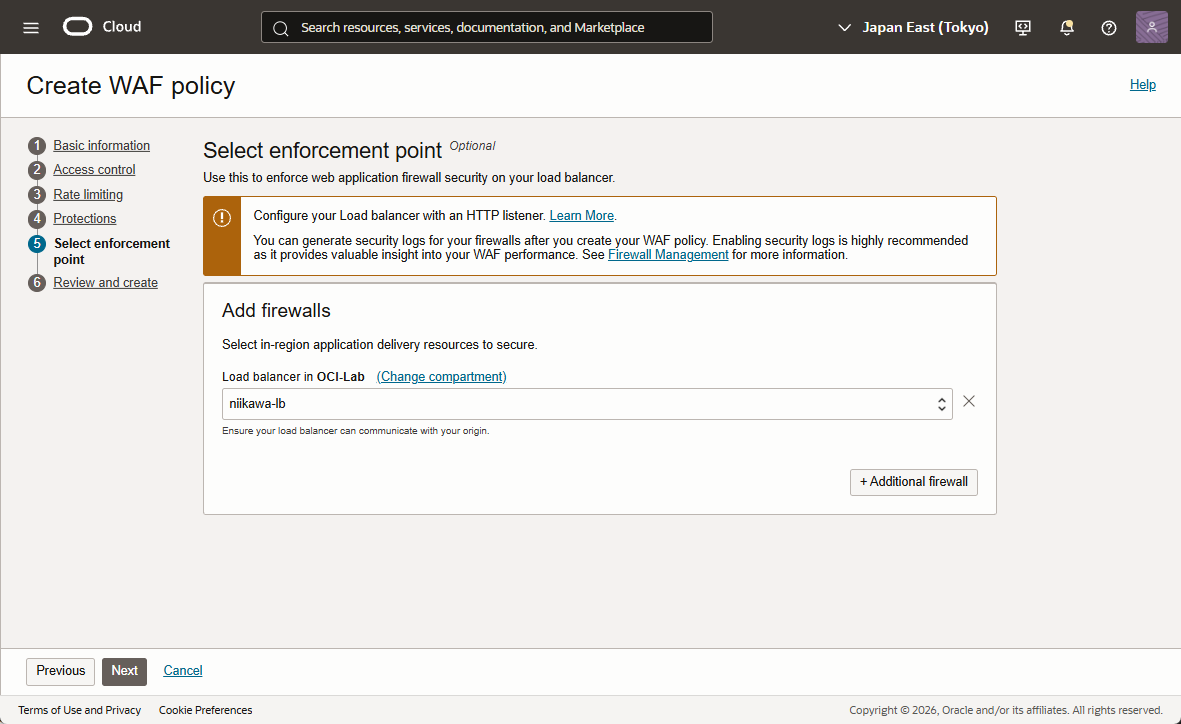Open the hamburger navigation menu
1181x724 pixels.
31,28
